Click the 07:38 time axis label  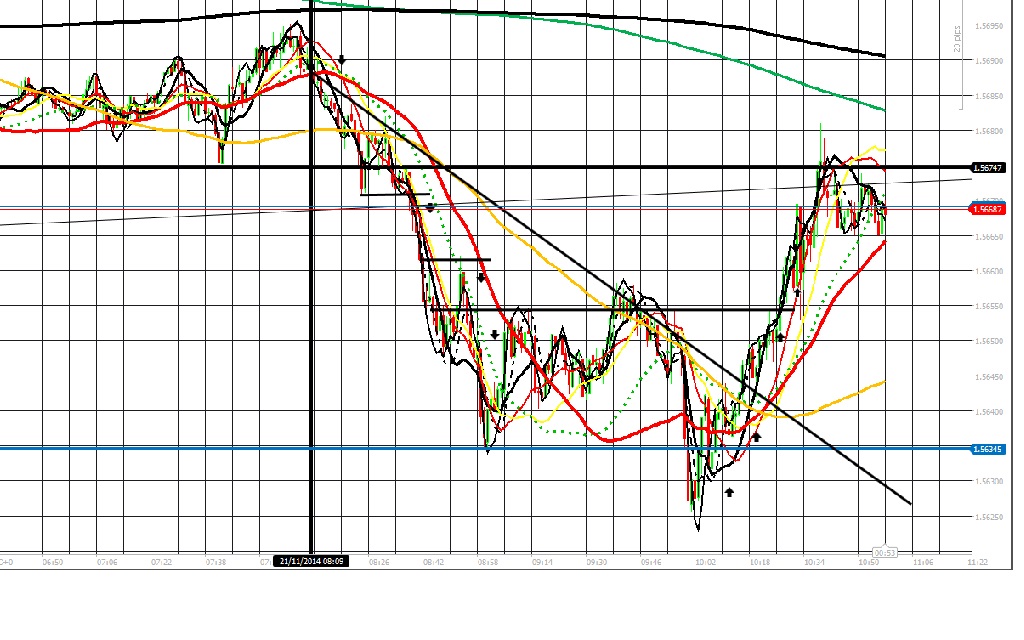[x=216, y=562]
